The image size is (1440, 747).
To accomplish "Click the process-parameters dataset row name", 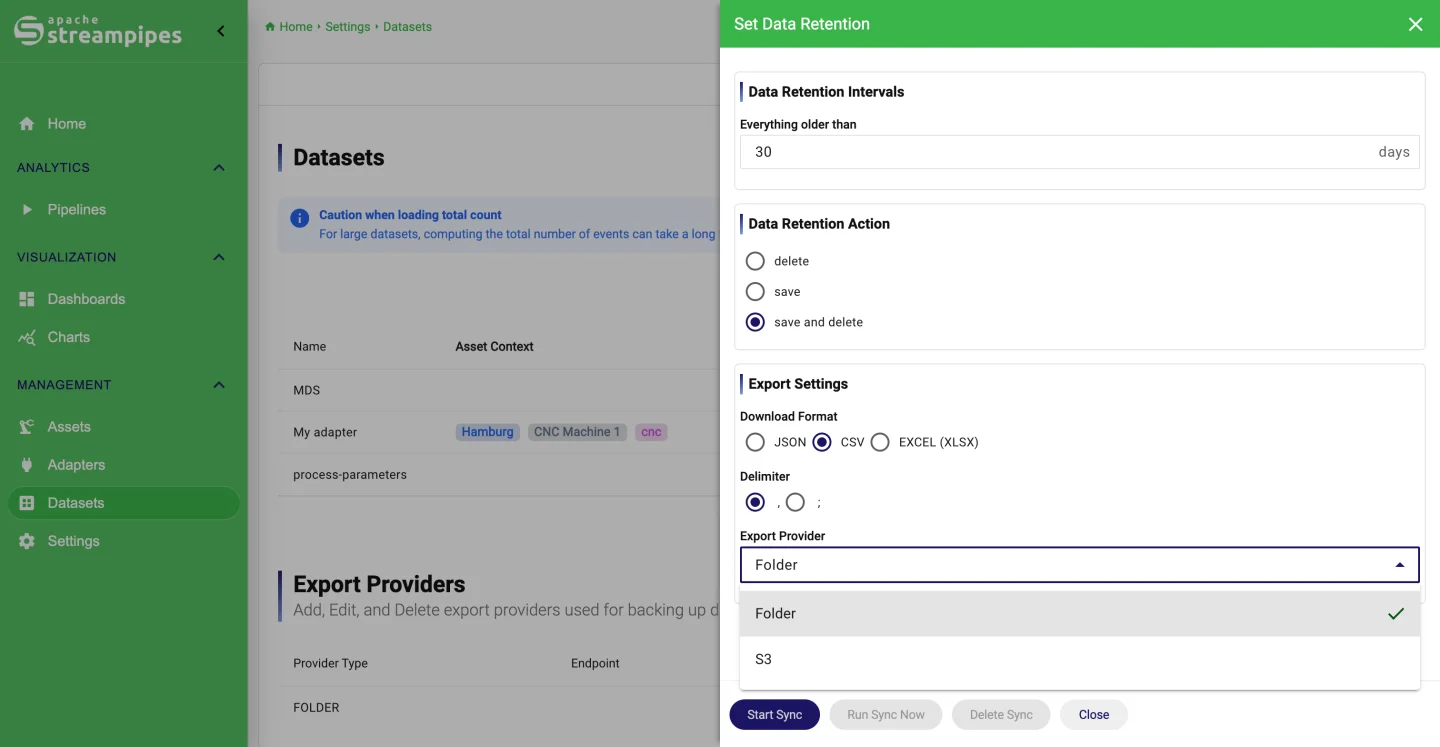I will [x=350, y=475].
